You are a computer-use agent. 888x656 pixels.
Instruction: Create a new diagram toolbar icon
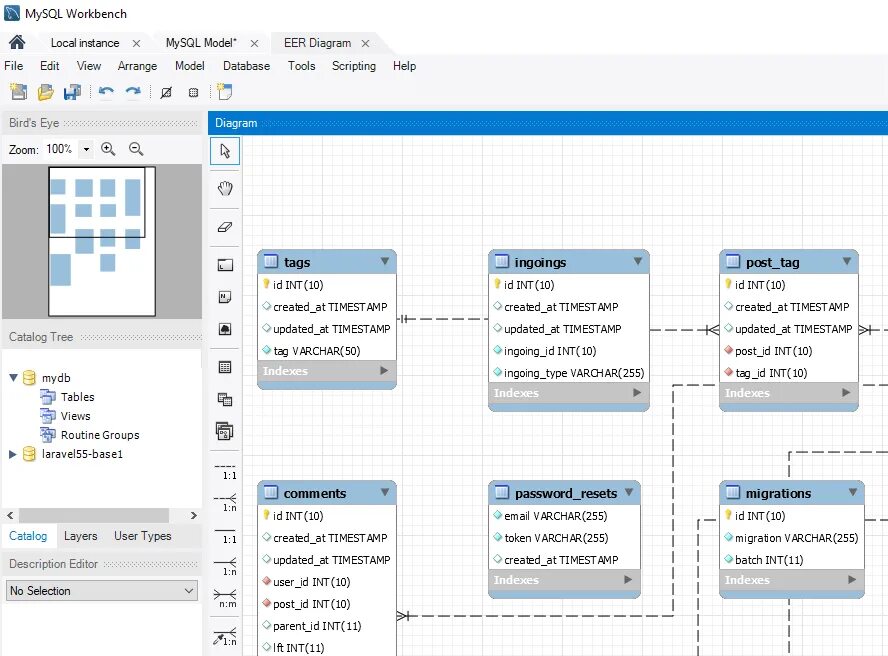coord(225,92)
